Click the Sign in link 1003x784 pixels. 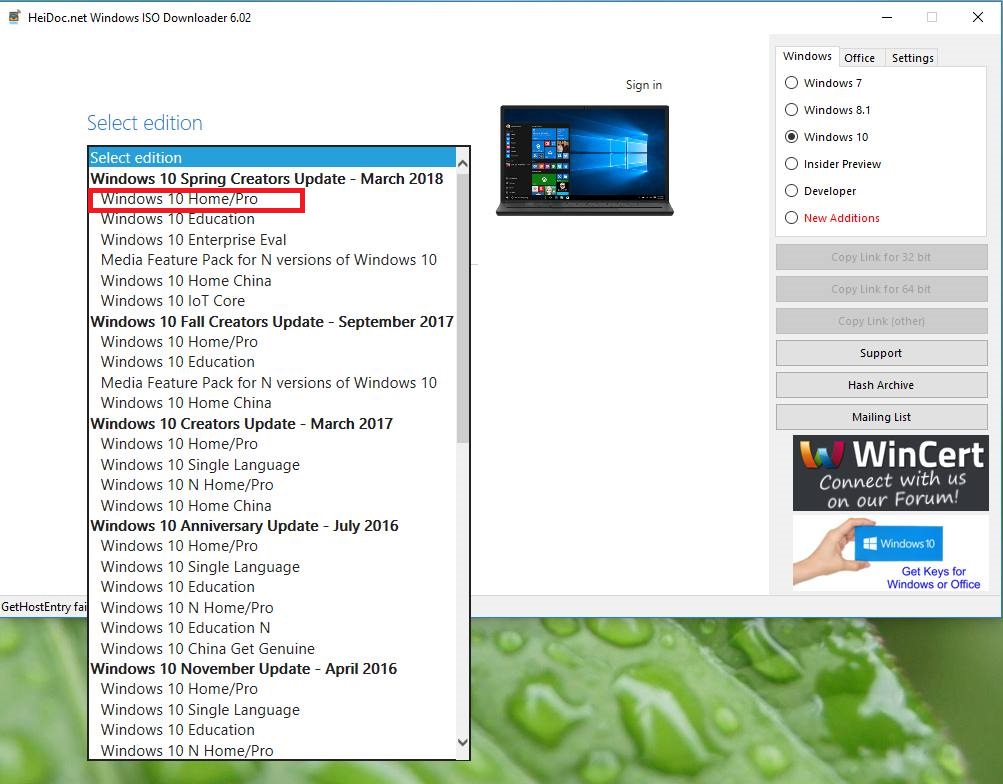point(644,84)
